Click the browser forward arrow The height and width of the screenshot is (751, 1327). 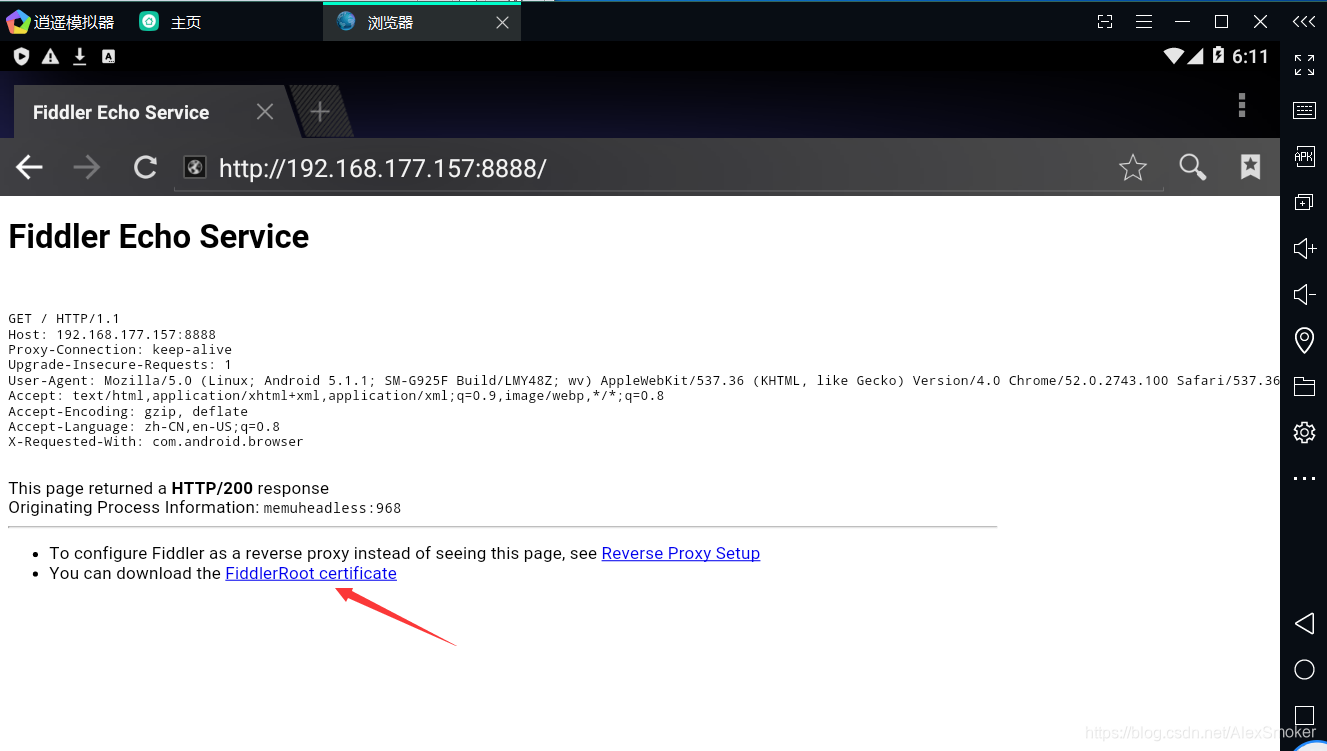[x=87, y=167]
